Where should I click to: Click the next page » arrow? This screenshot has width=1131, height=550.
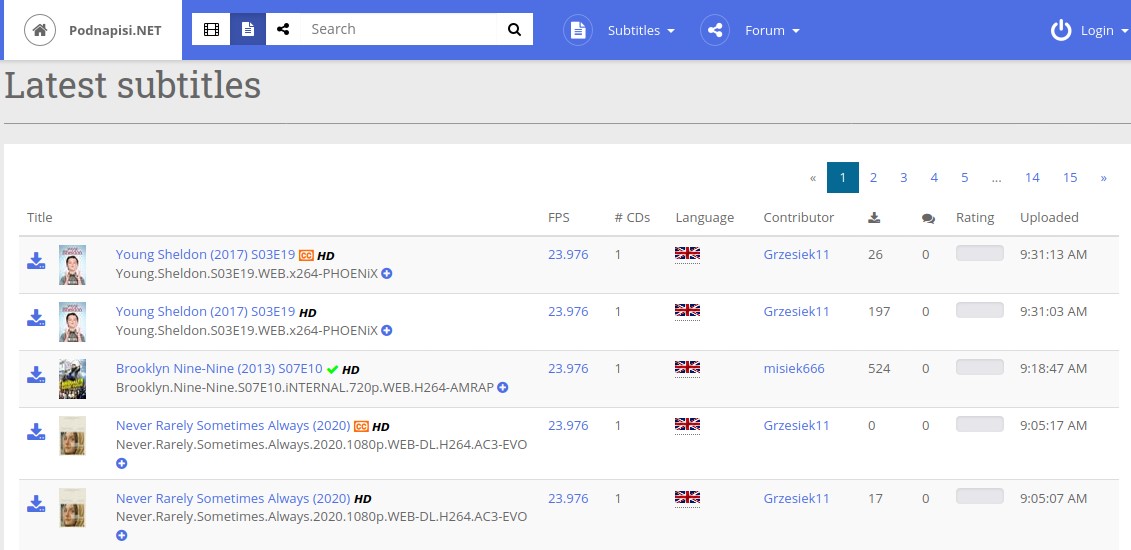[x=1103, y=177]
